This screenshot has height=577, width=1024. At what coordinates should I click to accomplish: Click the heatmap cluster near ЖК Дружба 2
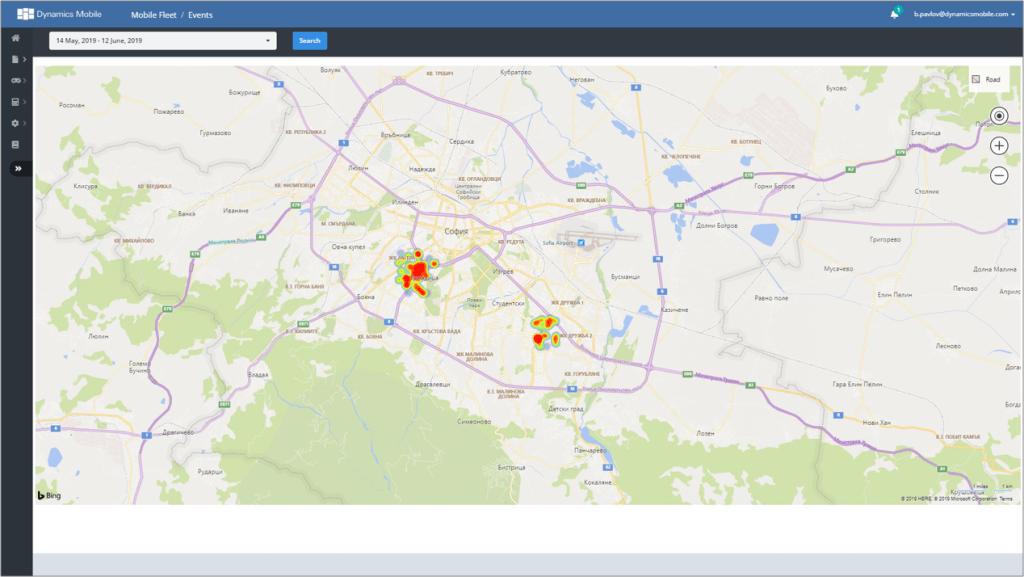(545, 332)
